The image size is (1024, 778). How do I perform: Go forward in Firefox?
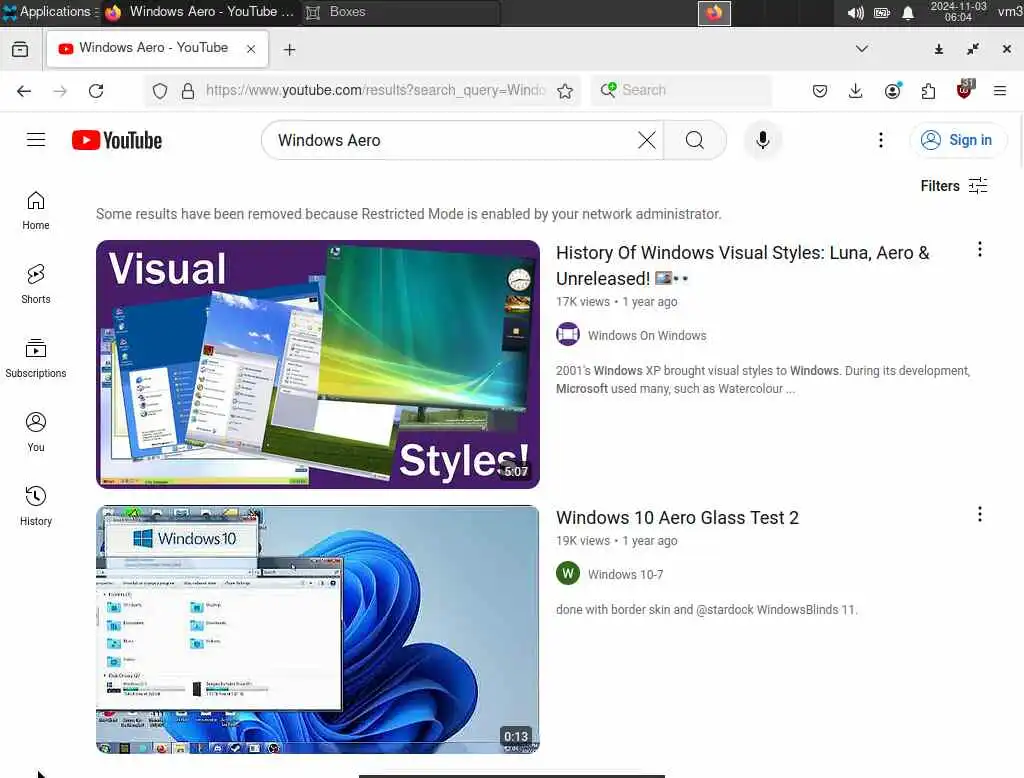(60, 91)
